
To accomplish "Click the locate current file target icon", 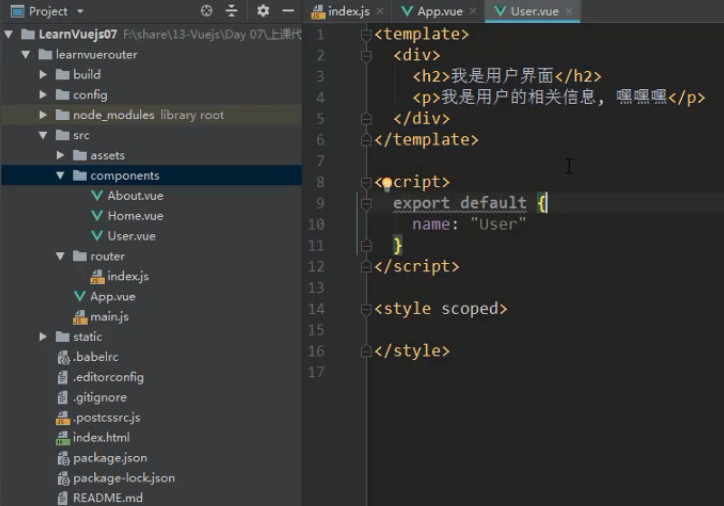I will point(206,11).
